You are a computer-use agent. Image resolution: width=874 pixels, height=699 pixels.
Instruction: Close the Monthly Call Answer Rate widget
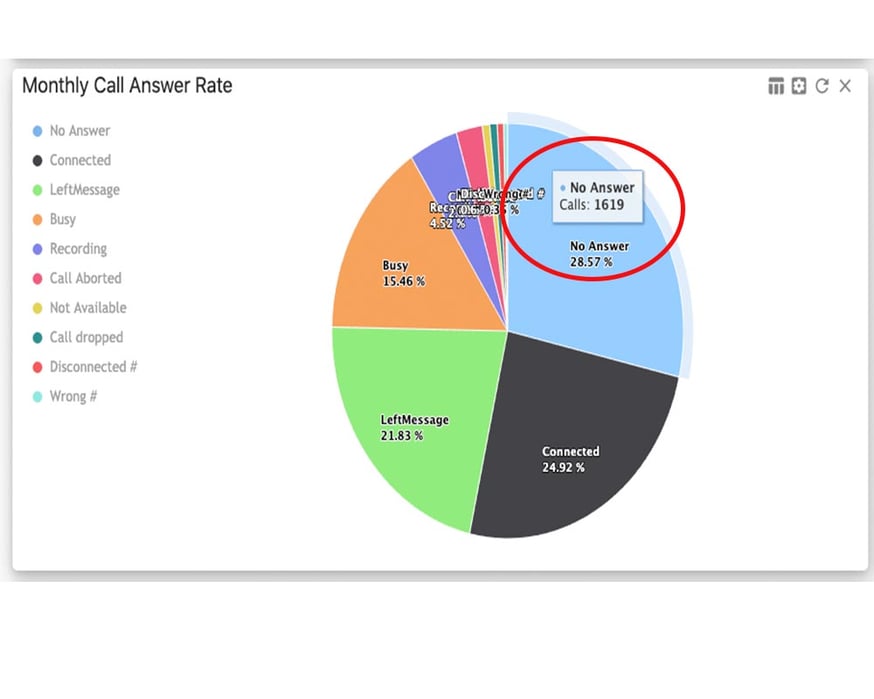click(845, 86)
